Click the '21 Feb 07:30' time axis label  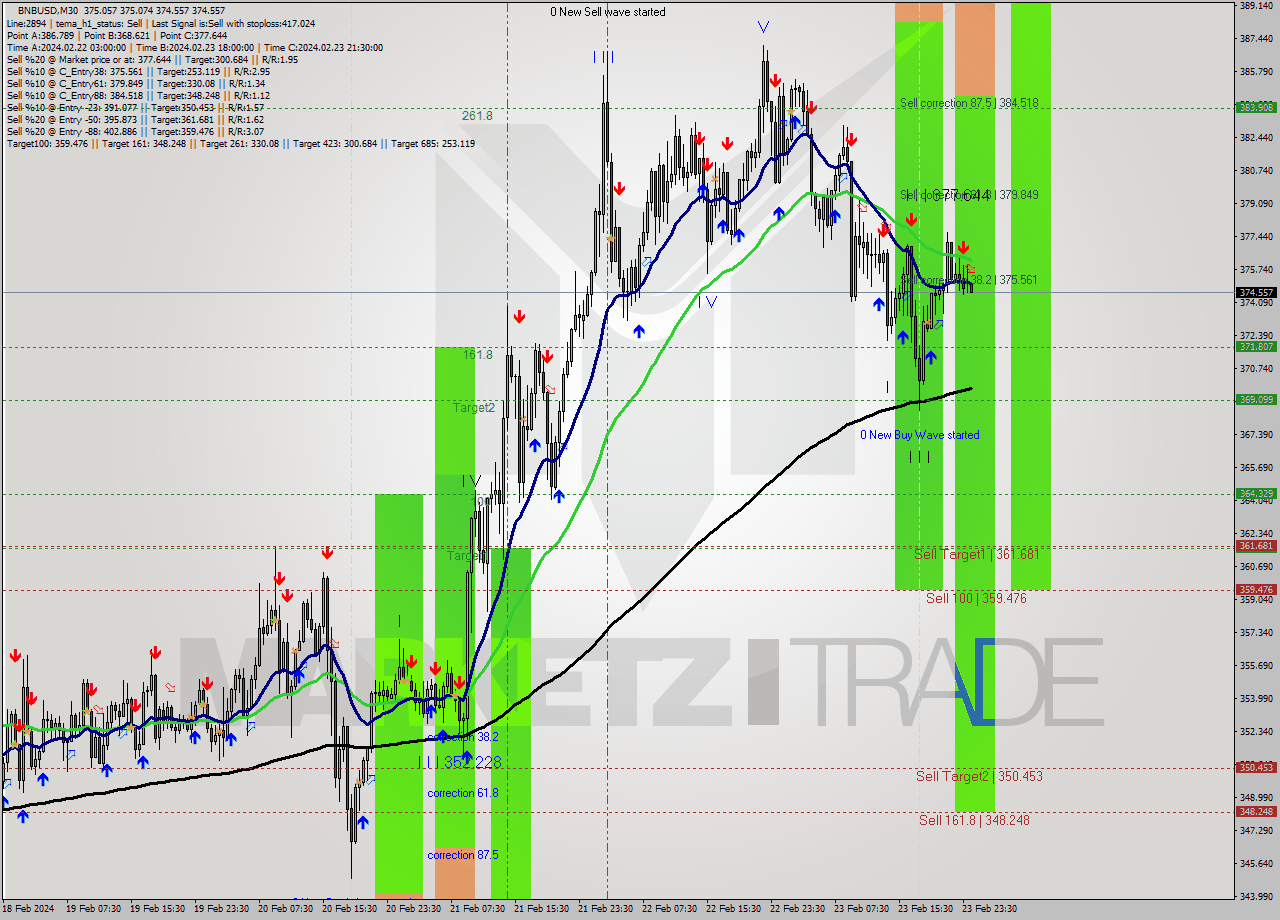(x=478, y=909)
